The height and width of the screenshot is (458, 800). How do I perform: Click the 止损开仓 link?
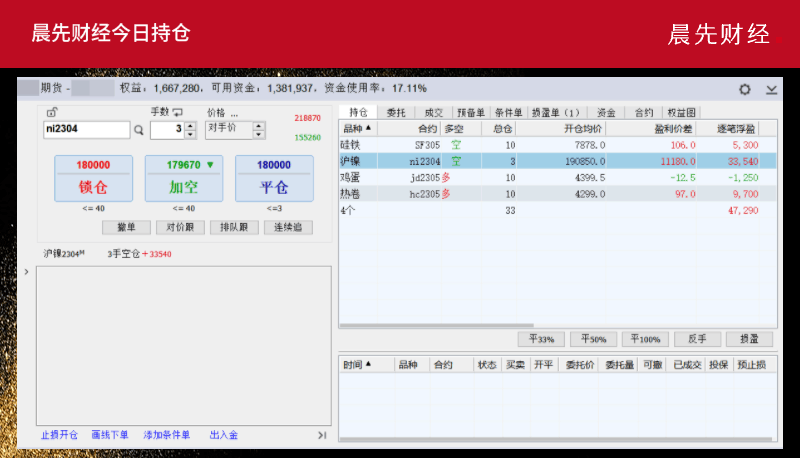59,435
